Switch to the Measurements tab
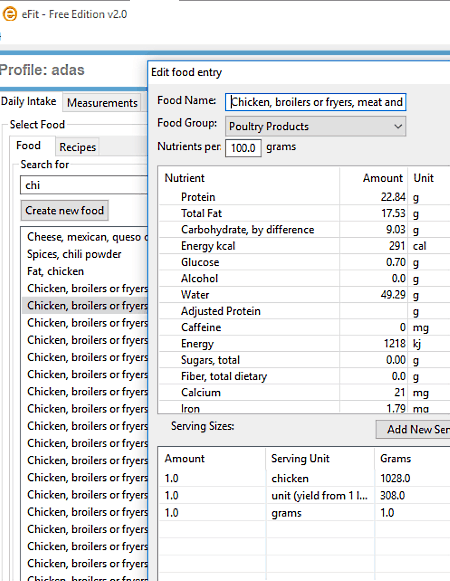This screenshot has width=450, height=581. pos(102,103)
